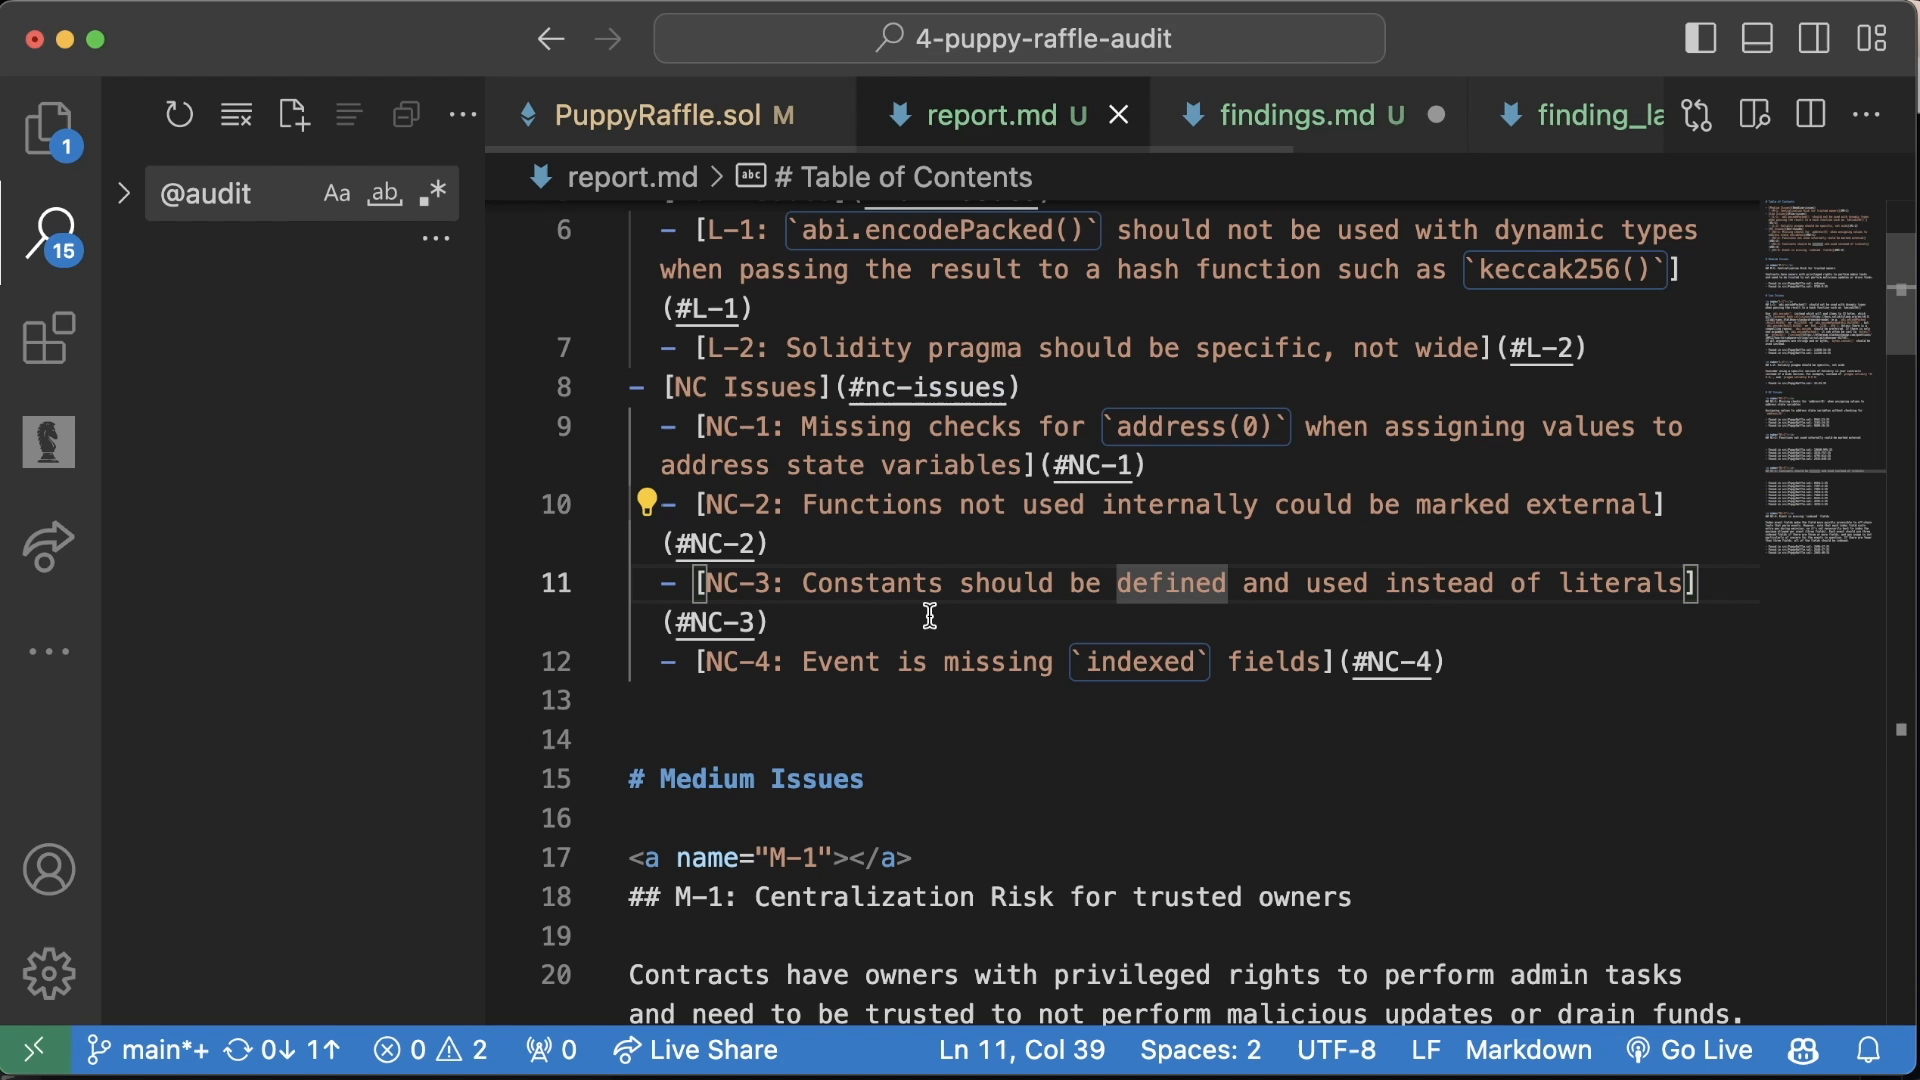The height and width of the screenshot is (1080, 1920).
Task: Open the command center 4-puppy-raffle-audit
Action: (1019, 39)
